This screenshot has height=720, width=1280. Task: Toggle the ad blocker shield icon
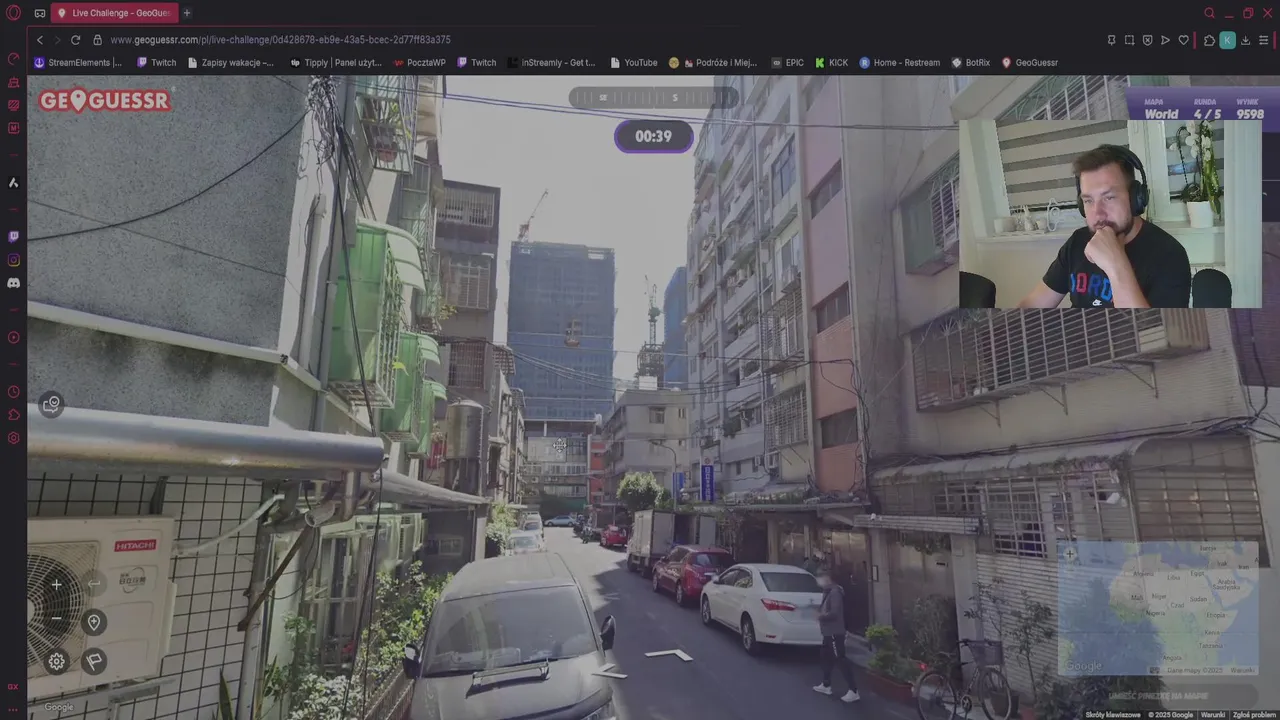[1147, 40]
